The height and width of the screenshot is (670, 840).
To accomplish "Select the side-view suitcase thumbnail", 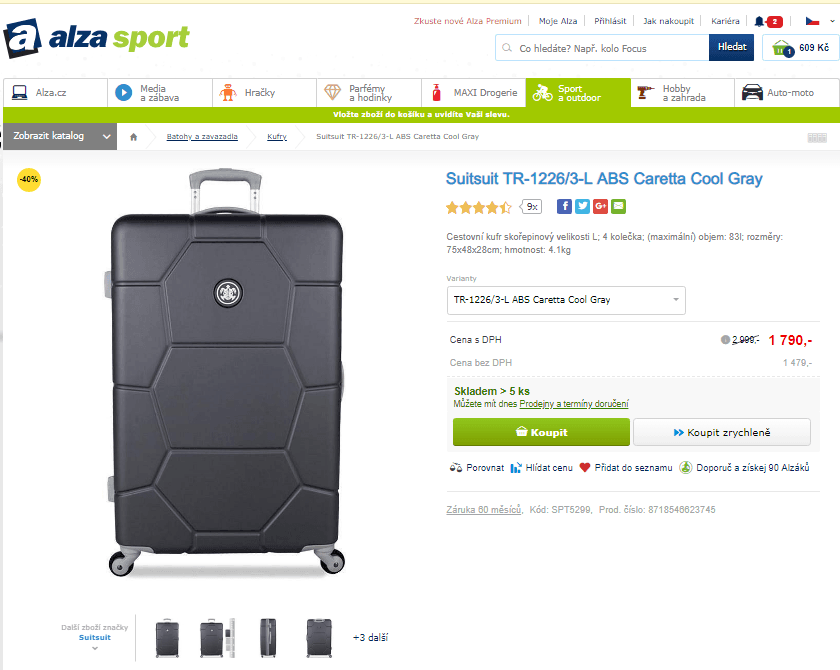I will (x=265, y=637).
